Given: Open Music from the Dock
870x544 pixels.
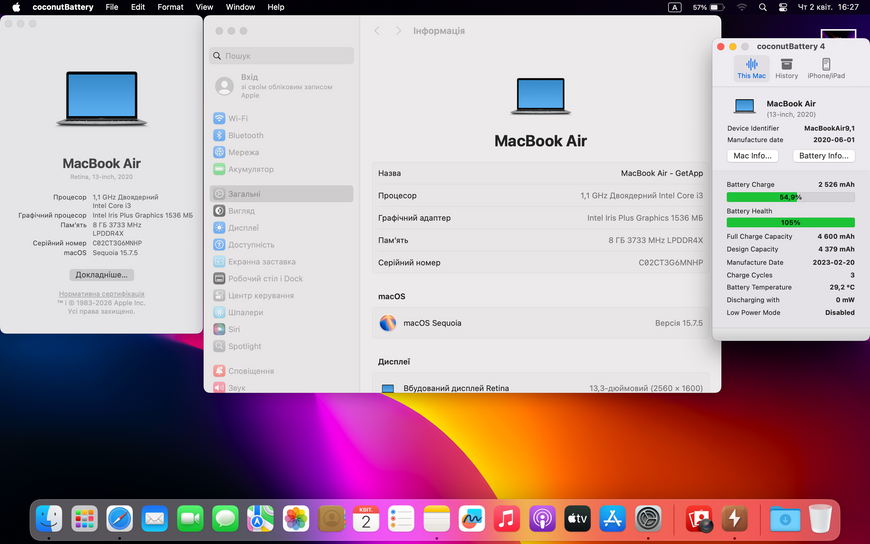Looking at the screenshot, I should click(507, 518).
